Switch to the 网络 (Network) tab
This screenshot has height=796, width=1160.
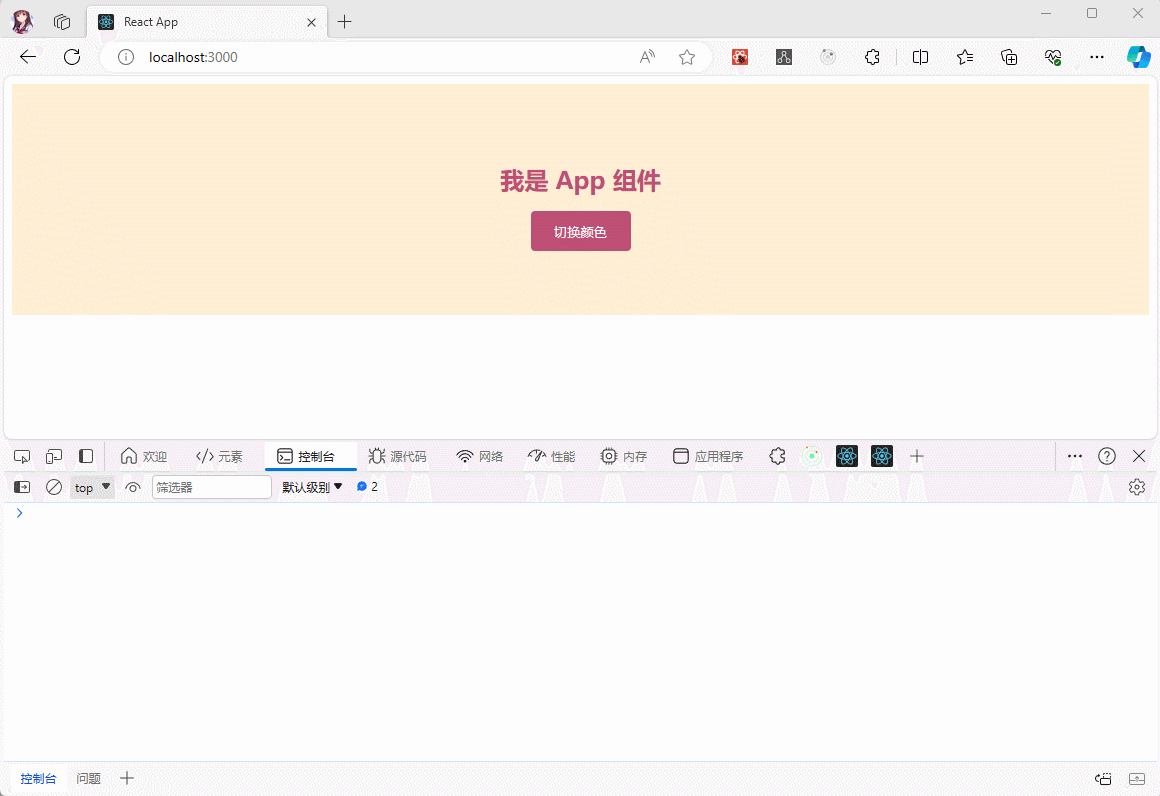[x=479, y=456]
